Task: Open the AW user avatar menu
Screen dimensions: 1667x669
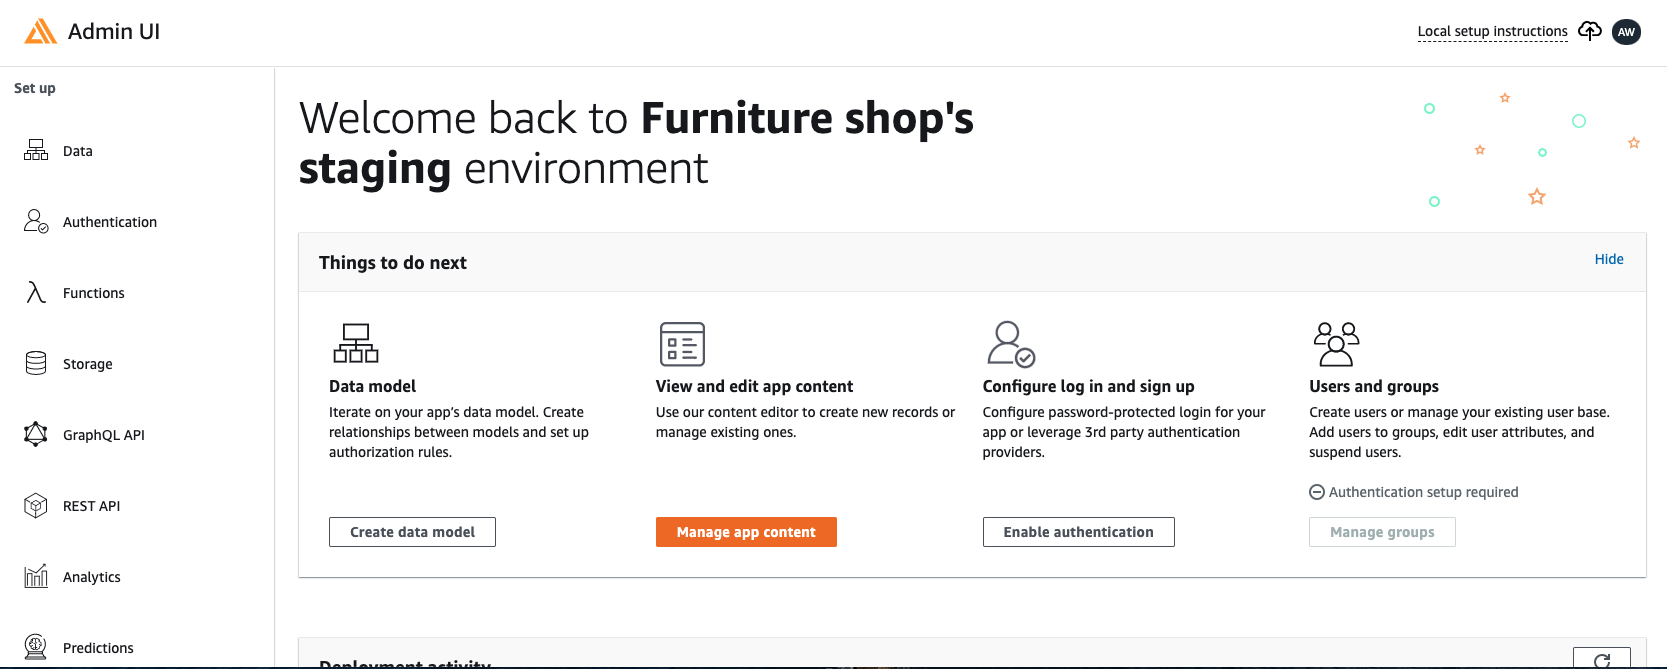Action: (x=1627, y=32)
